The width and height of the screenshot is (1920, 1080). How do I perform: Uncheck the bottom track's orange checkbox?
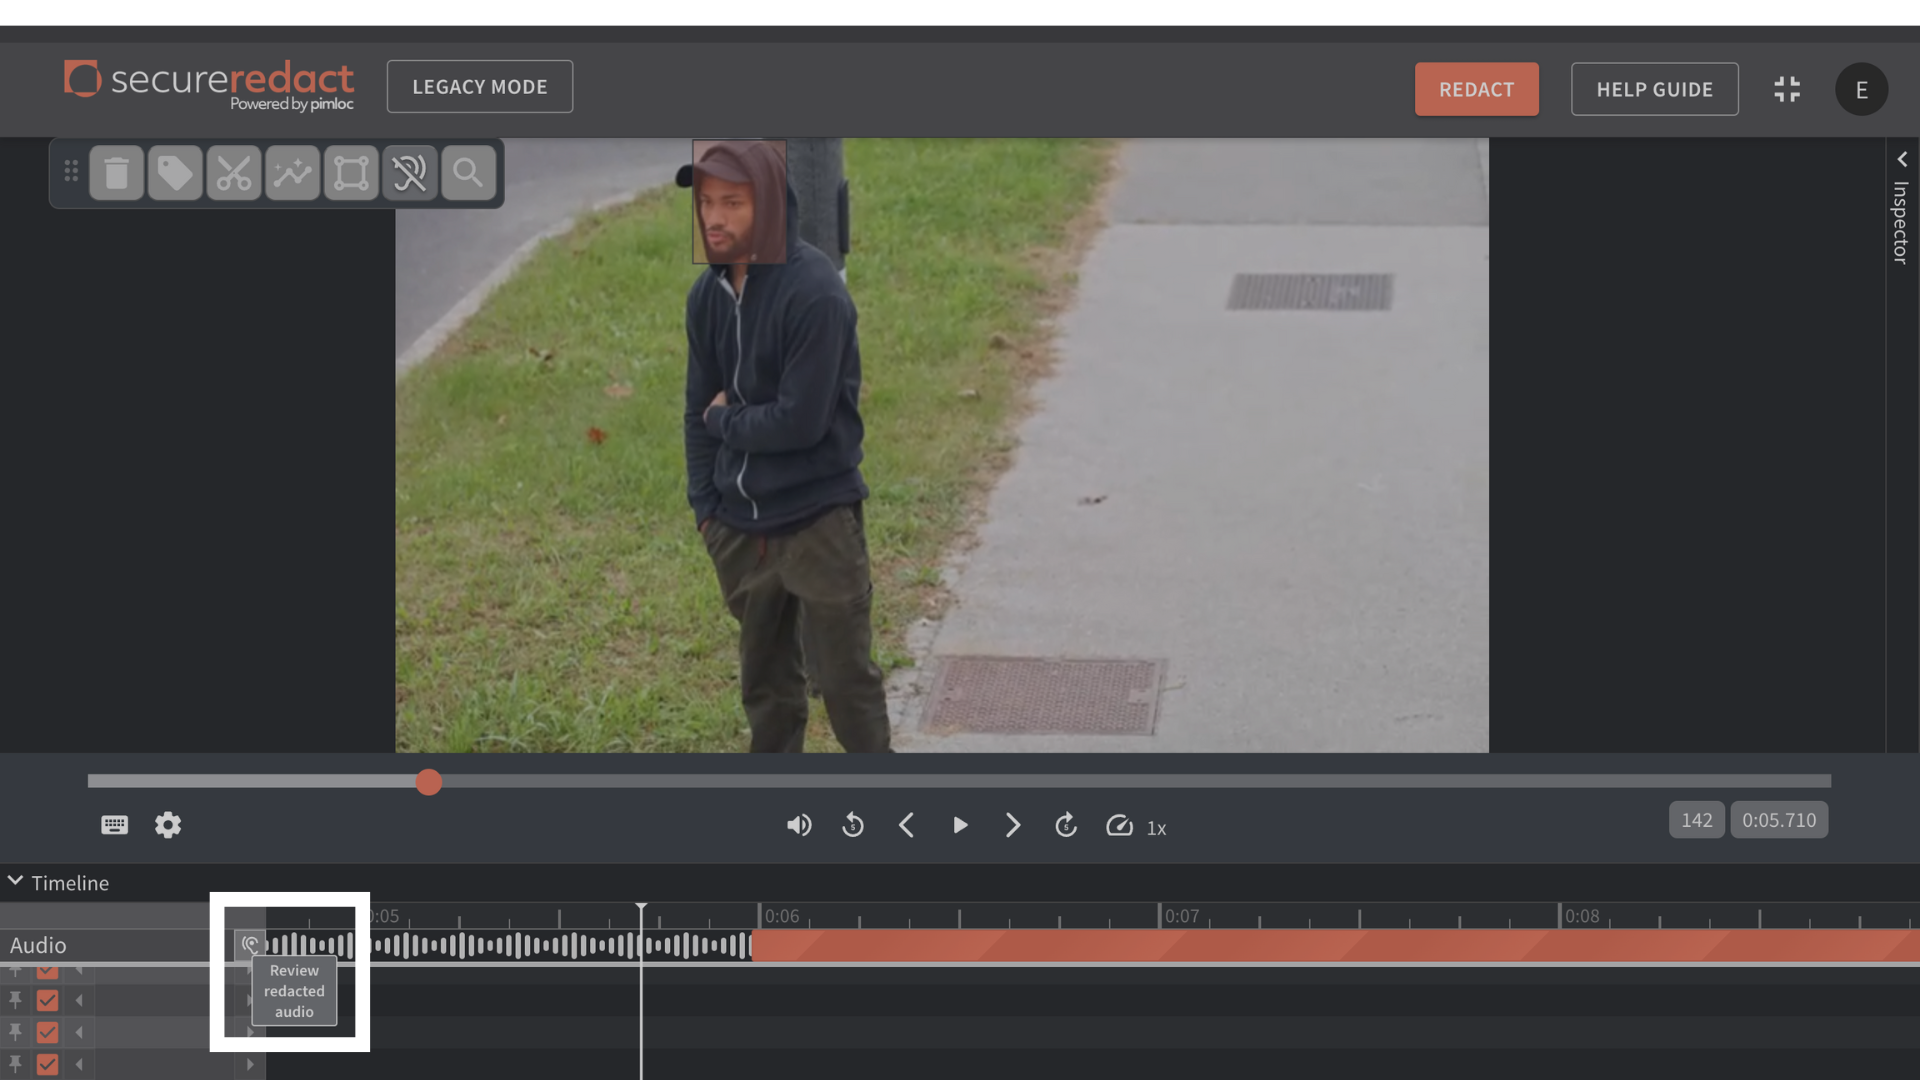pos(47,1064)
